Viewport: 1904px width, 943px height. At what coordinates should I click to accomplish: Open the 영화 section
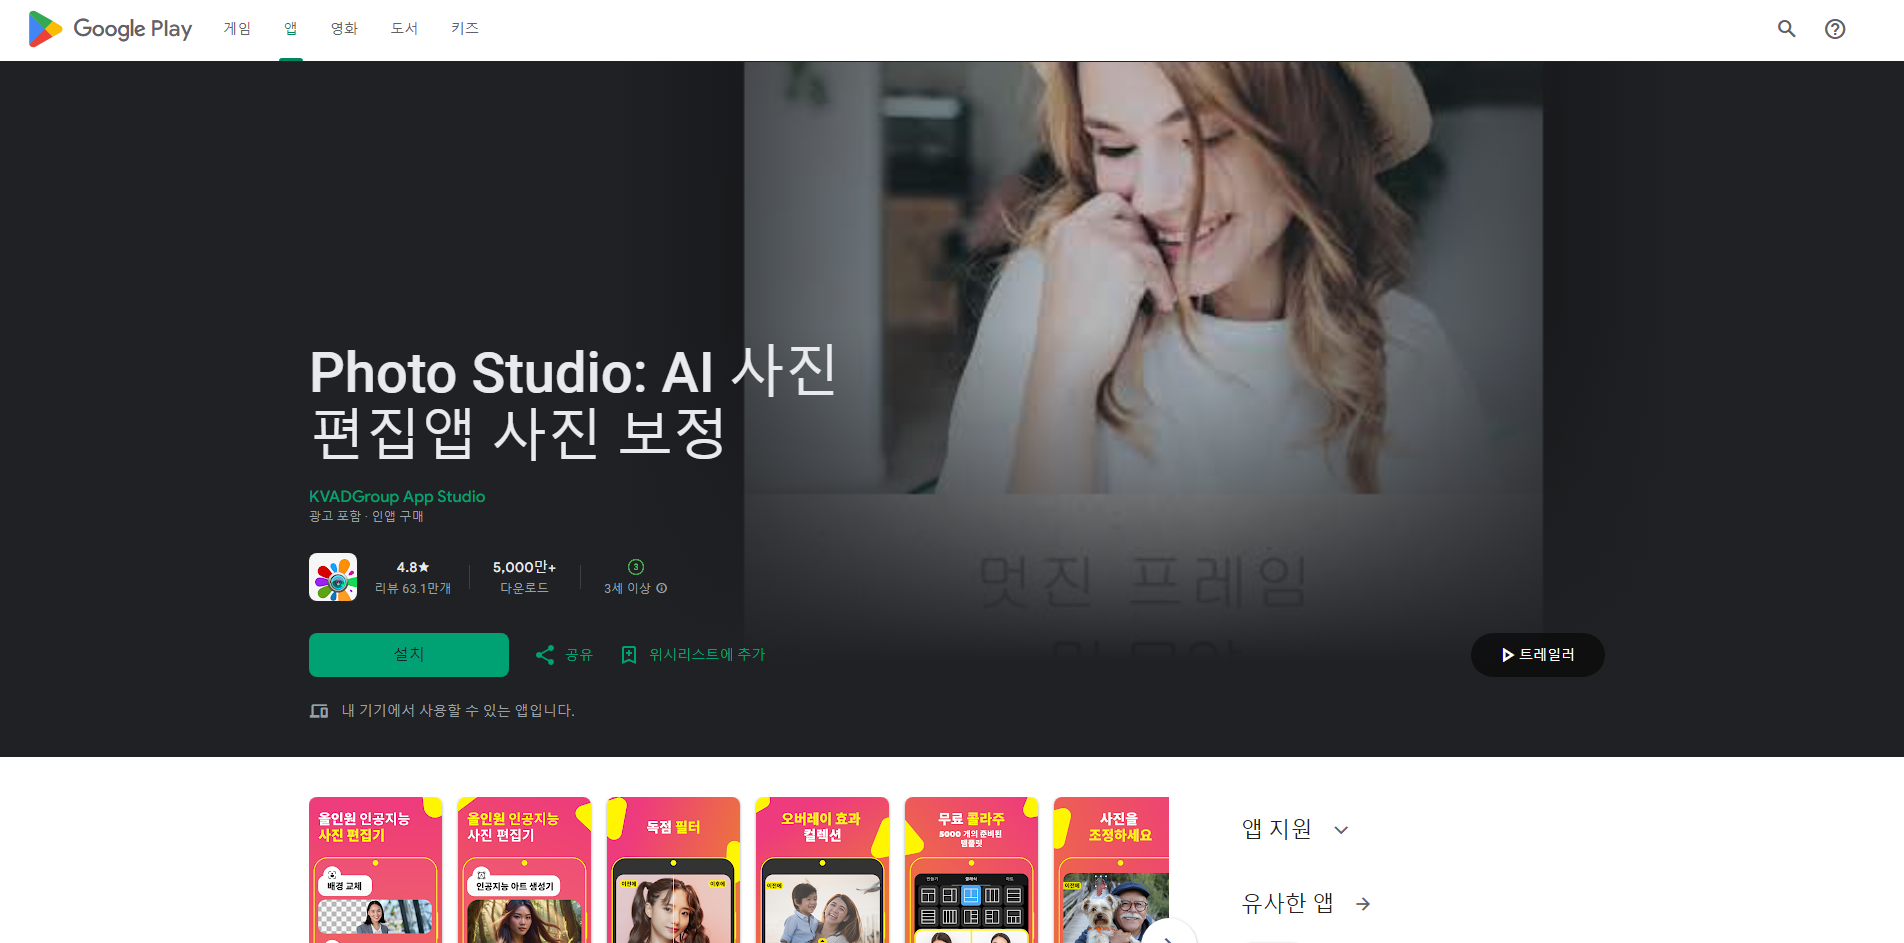344,29
